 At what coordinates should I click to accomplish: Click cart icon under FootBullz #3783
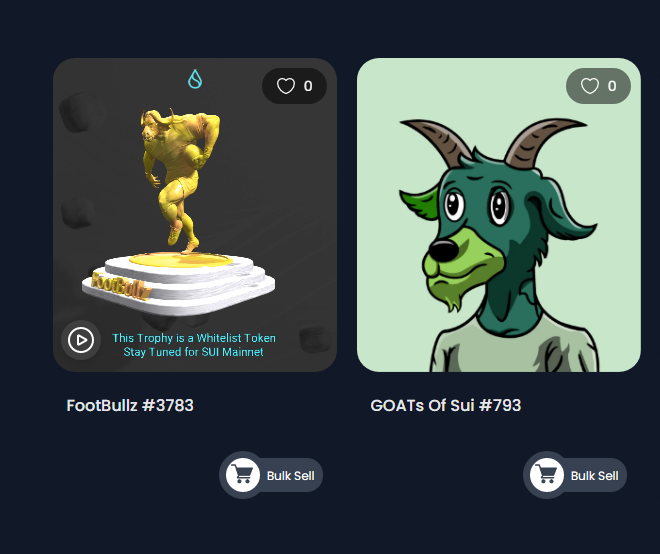(242, 475)
